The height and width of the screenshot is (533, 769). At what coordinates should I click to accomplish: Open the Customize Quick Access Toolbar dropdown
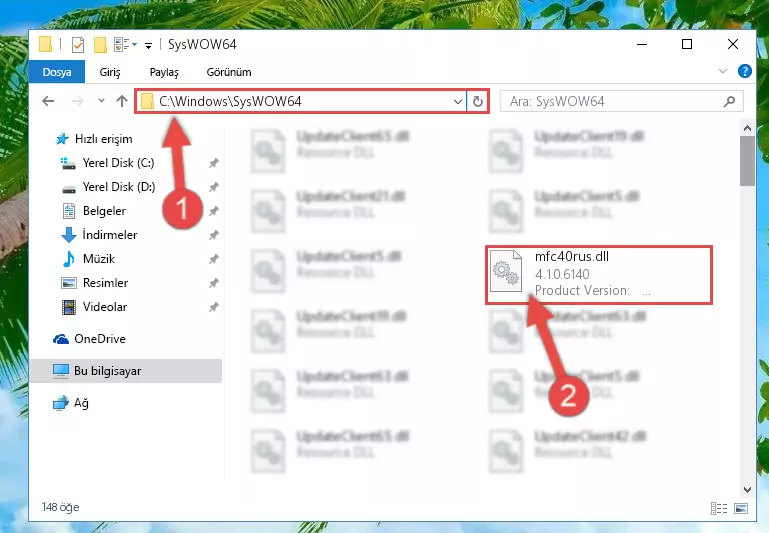click(148, 46)
